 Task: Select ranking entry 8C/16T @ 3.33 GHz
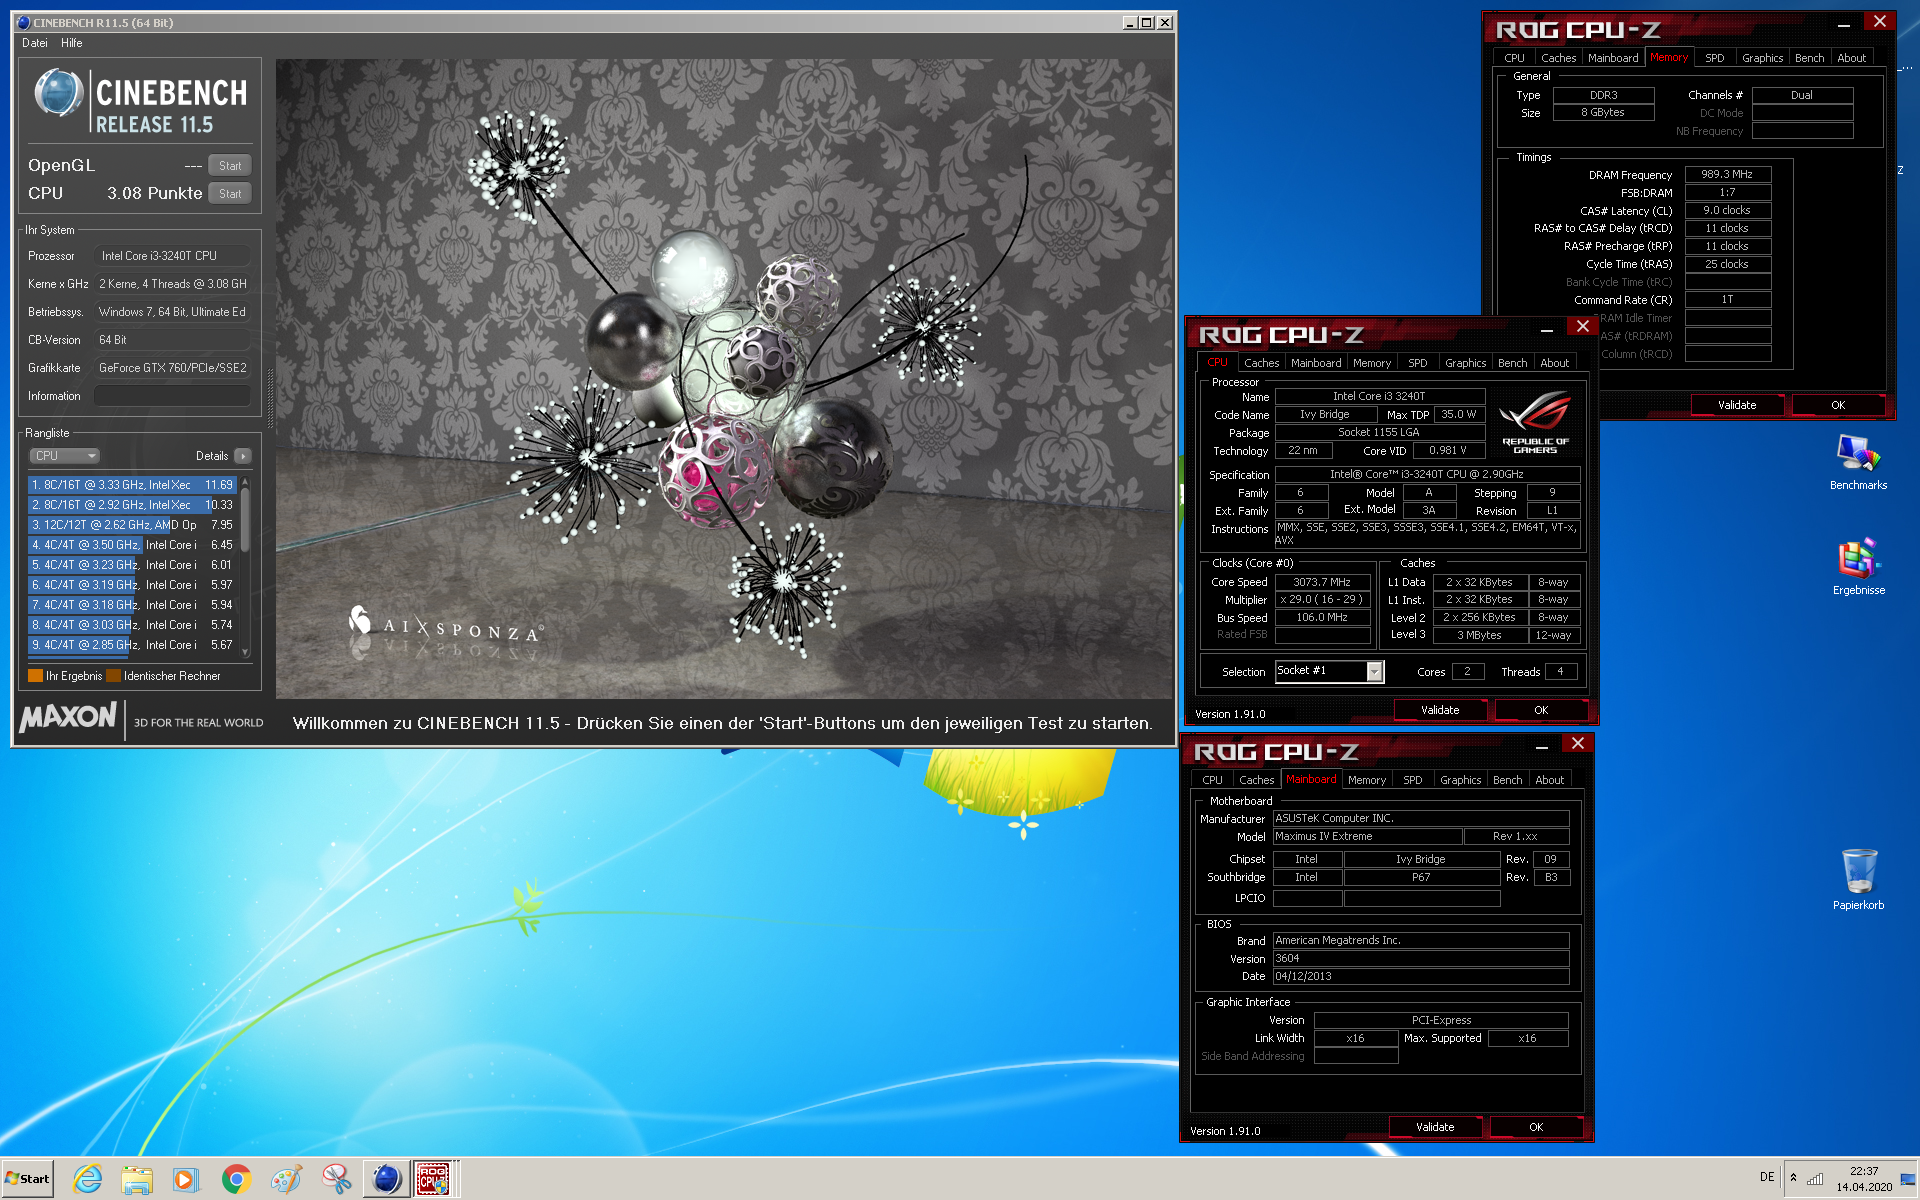[132, 485]
